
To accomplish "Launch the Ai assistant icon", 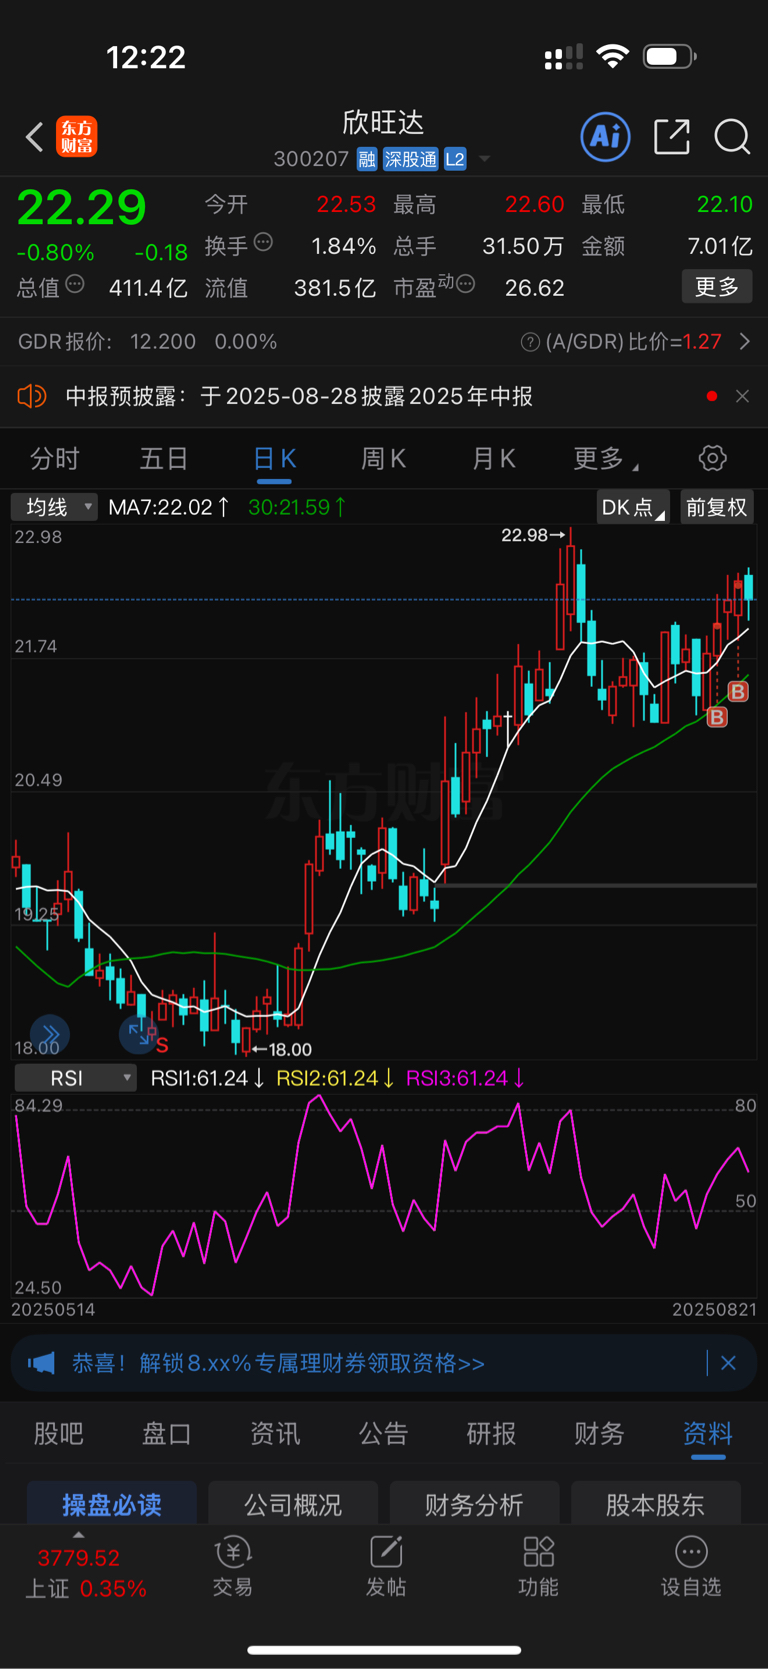I will 606,136.
